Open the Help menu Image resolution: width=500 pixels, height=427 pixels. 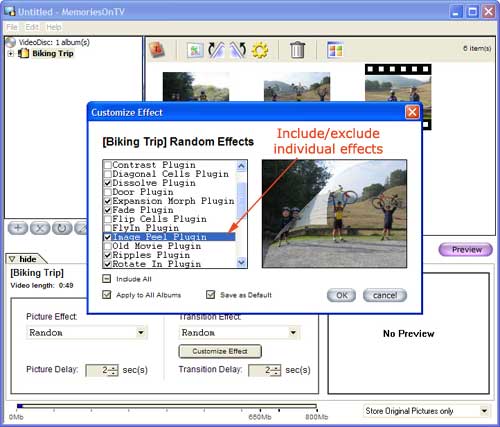click(x=53, y=27)
